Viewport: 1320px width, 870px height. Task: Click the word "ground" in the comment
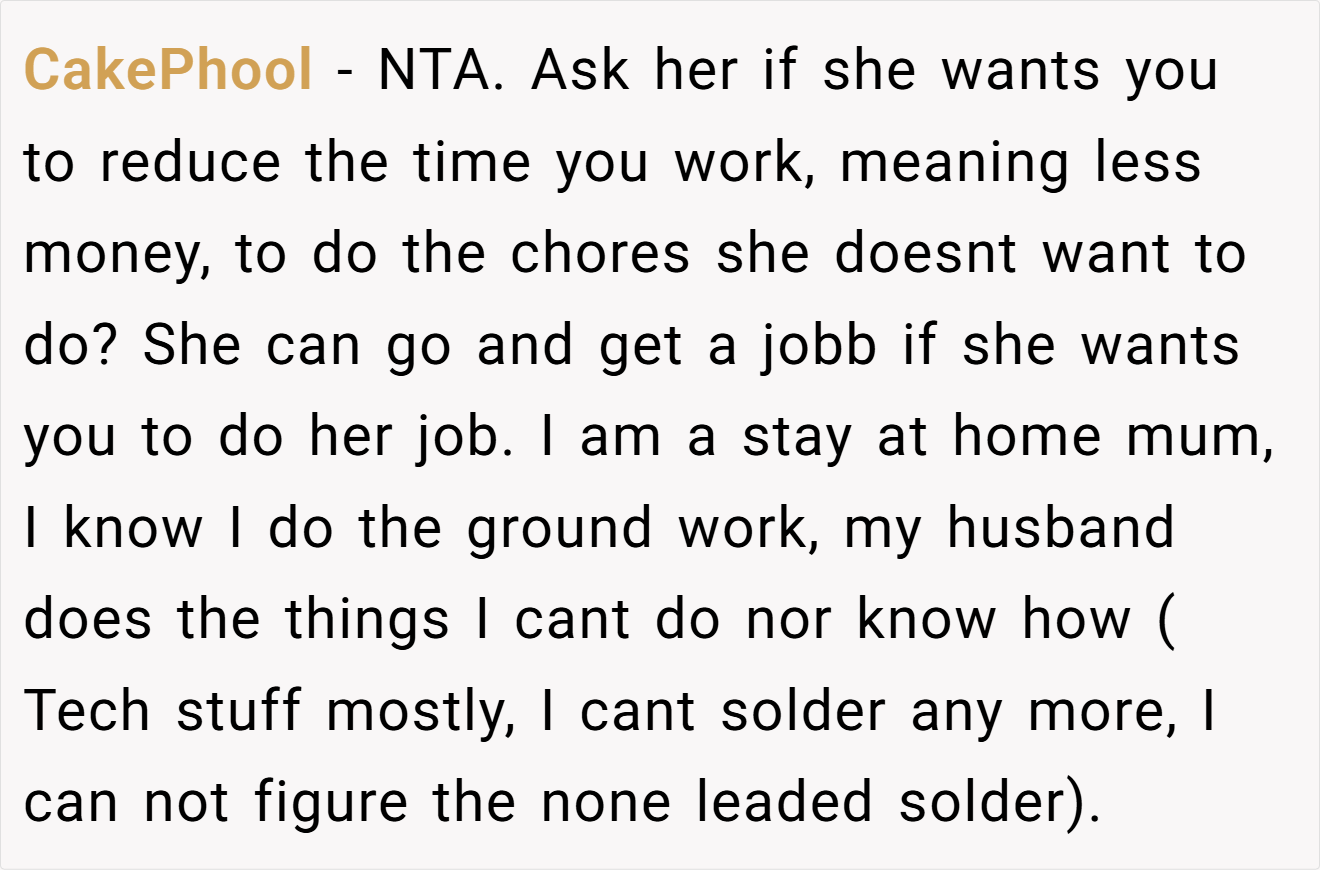(x=560, y=531)
